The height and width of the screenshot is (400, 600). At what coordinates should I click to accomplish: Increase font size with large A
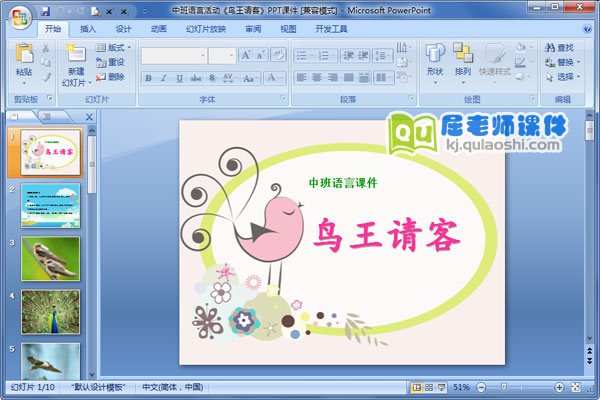coord(246,56)
